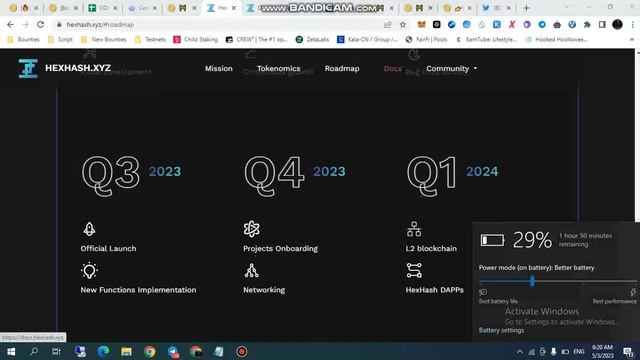
Task: Click the Projects Onboarding atom icon
Action: point(251,229)
